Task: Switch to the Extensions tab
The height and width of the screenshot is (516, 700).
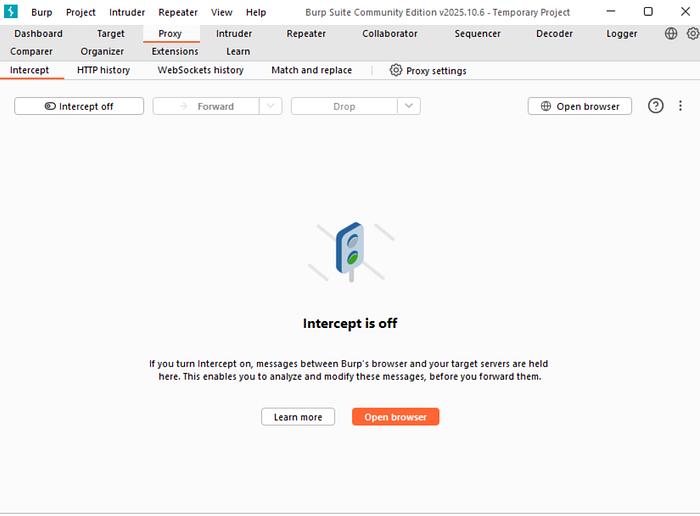Action: pos(175,52)
